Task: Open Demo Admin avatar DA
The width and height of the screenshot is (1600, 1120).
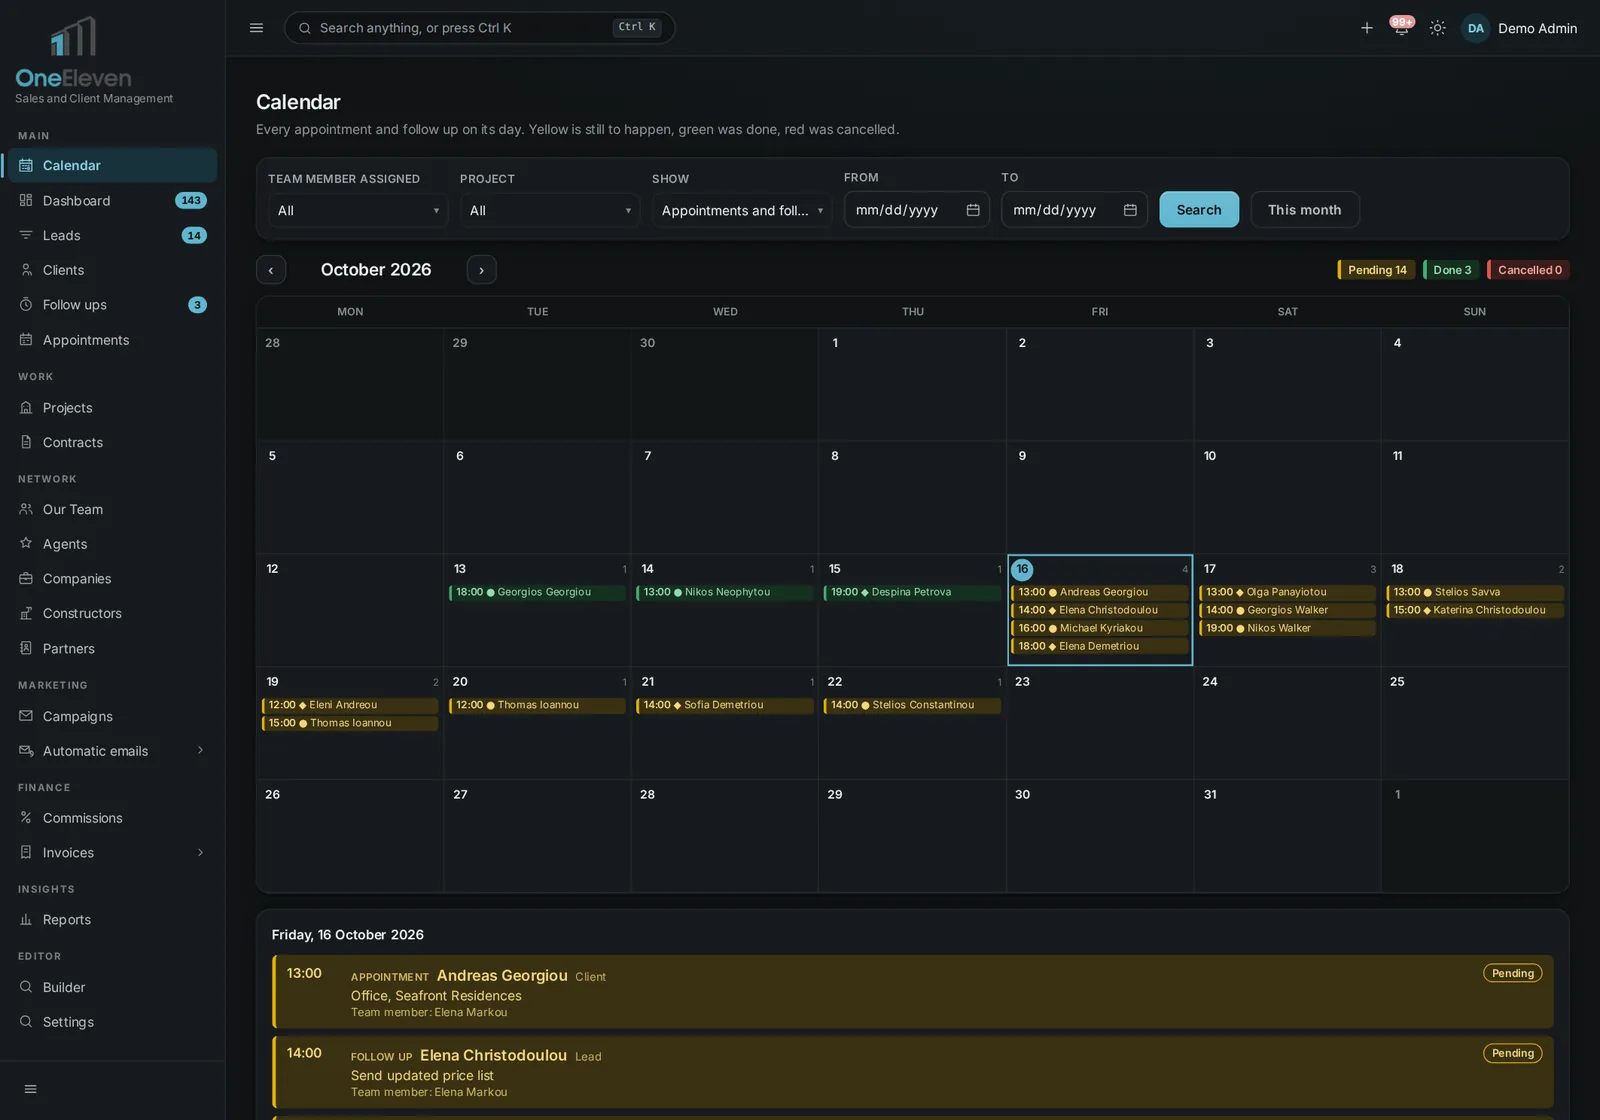Action: (x=1475, y=28)
